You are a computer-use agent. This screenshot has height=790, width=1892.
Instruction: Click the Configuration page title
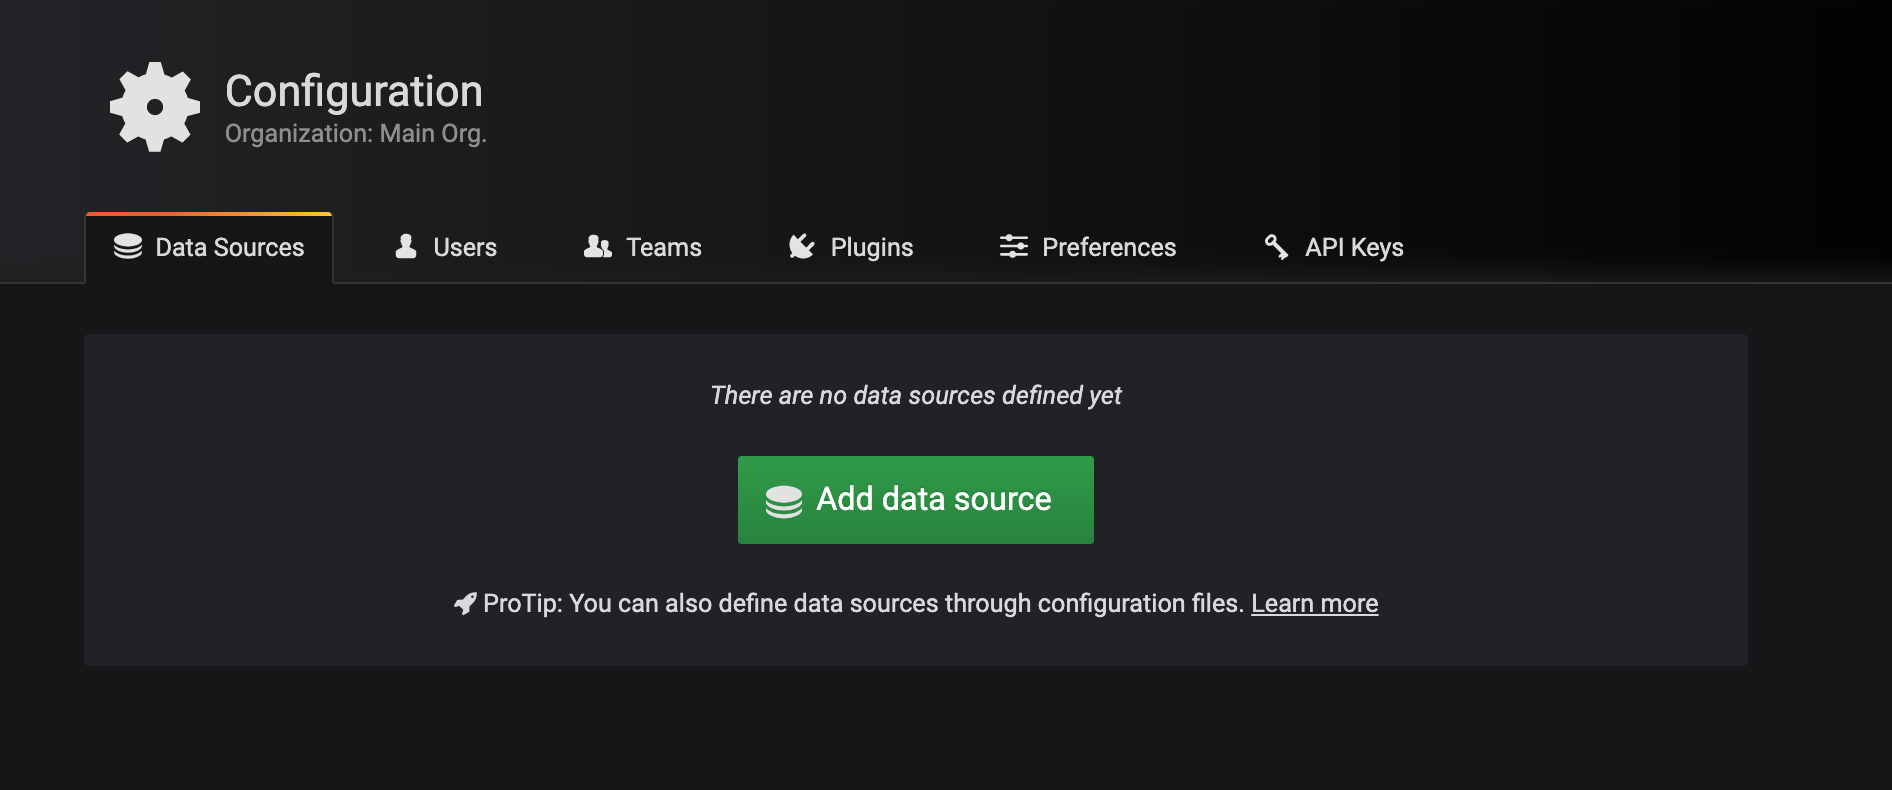(x=354, y=91)
